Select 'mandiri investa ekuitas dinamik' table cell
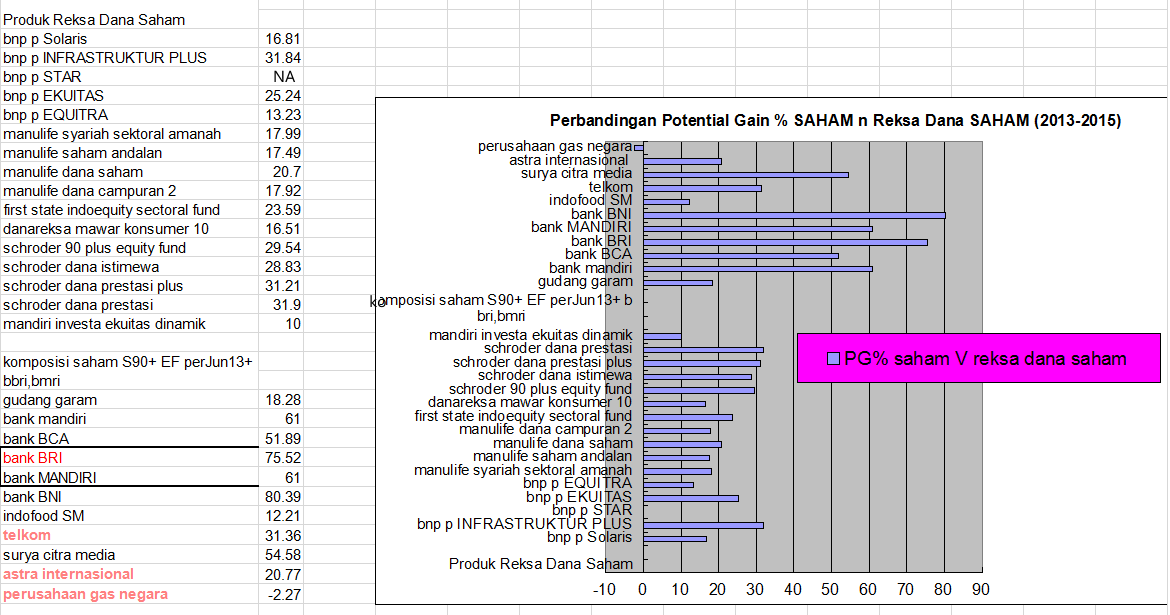The width and height of the screenshot is (1170, 615). (x=129, y=325)
